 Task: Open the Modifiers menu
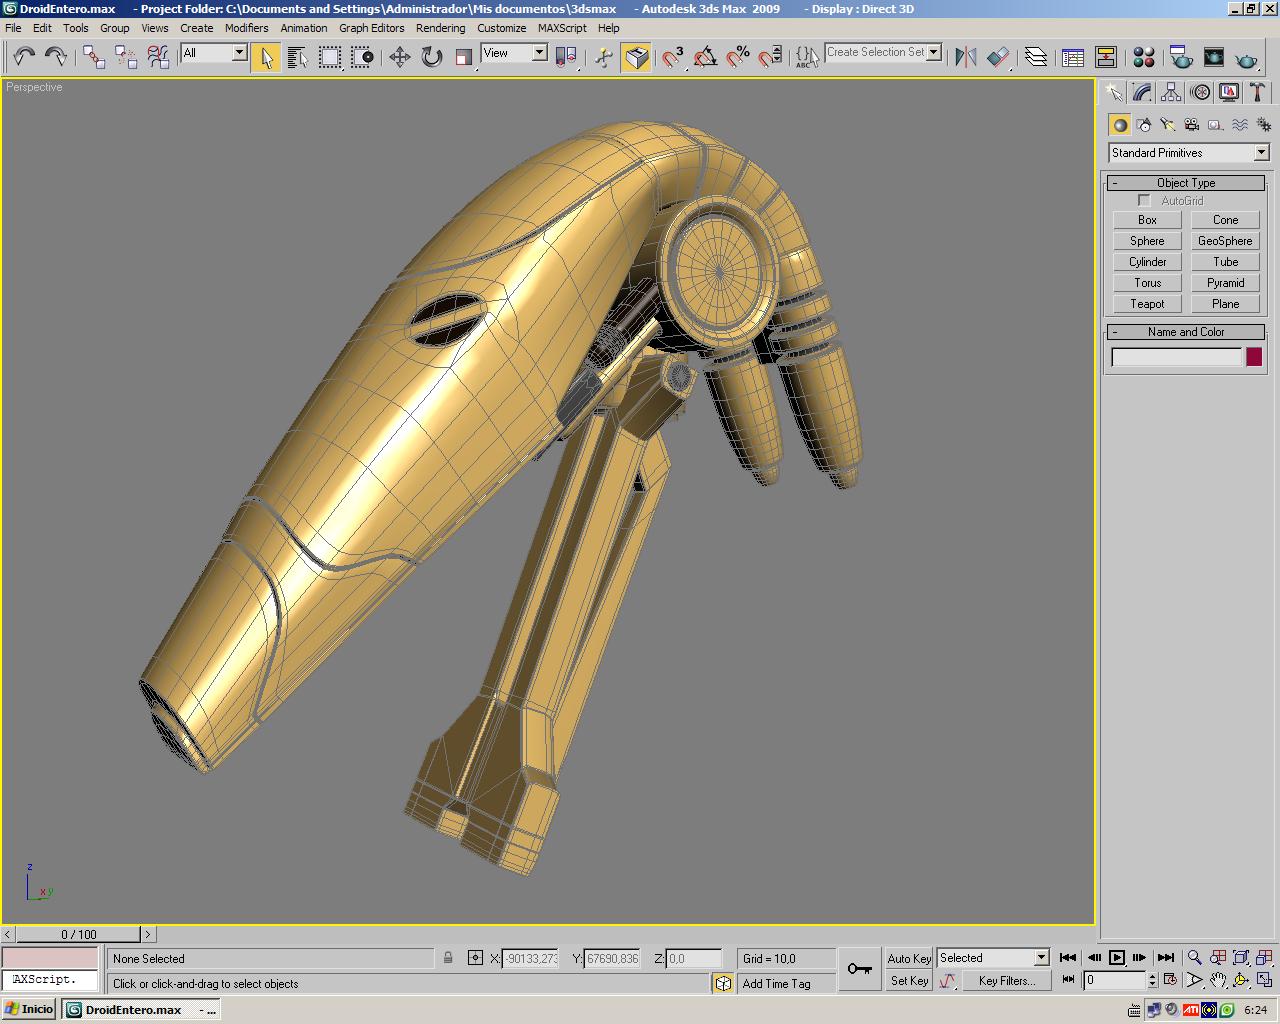tap(246, 28)
